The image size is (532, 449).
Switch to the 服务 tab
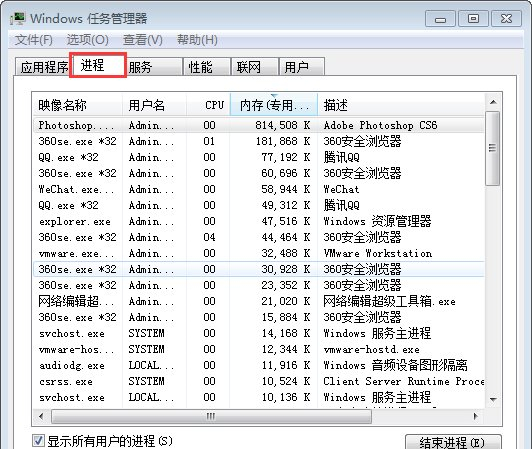coord(154,67)
